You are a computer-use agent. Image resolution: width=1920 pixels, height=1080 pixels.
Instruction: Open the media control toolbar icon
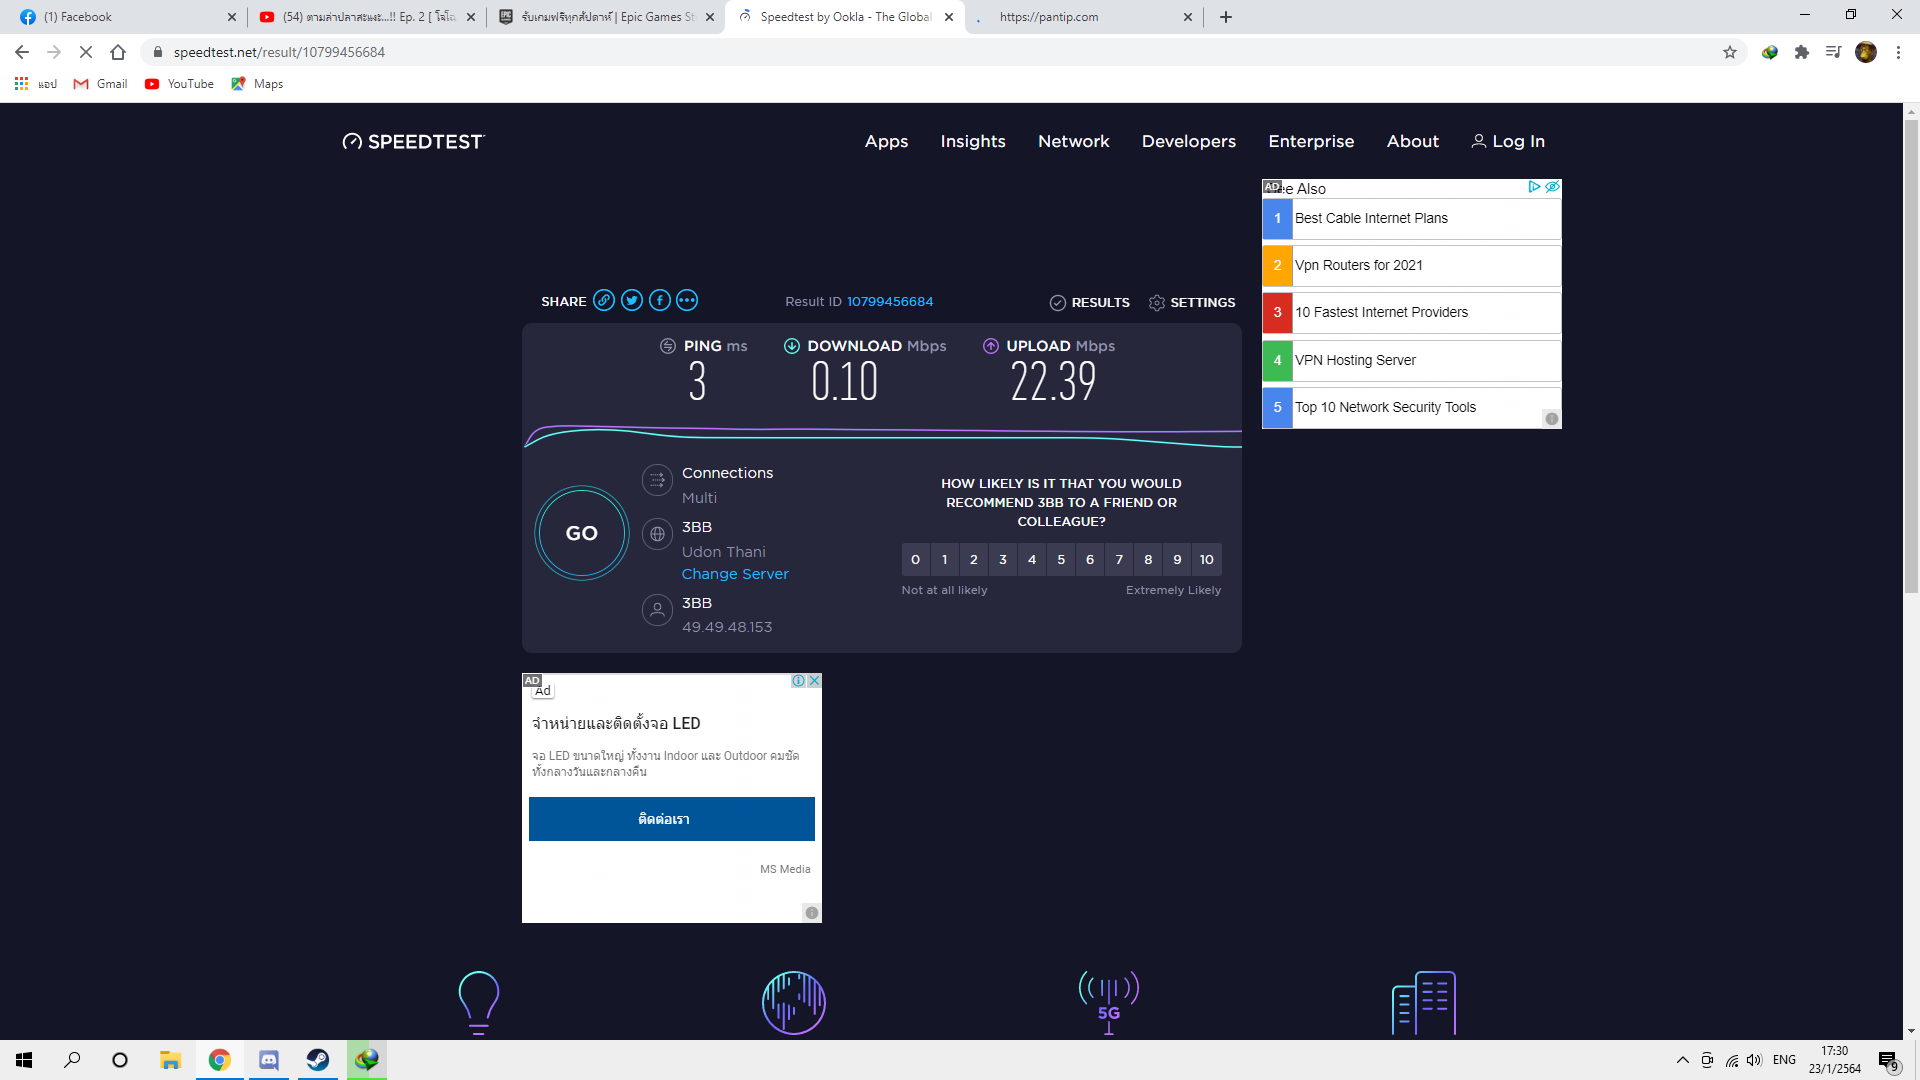click(1833, 52)
